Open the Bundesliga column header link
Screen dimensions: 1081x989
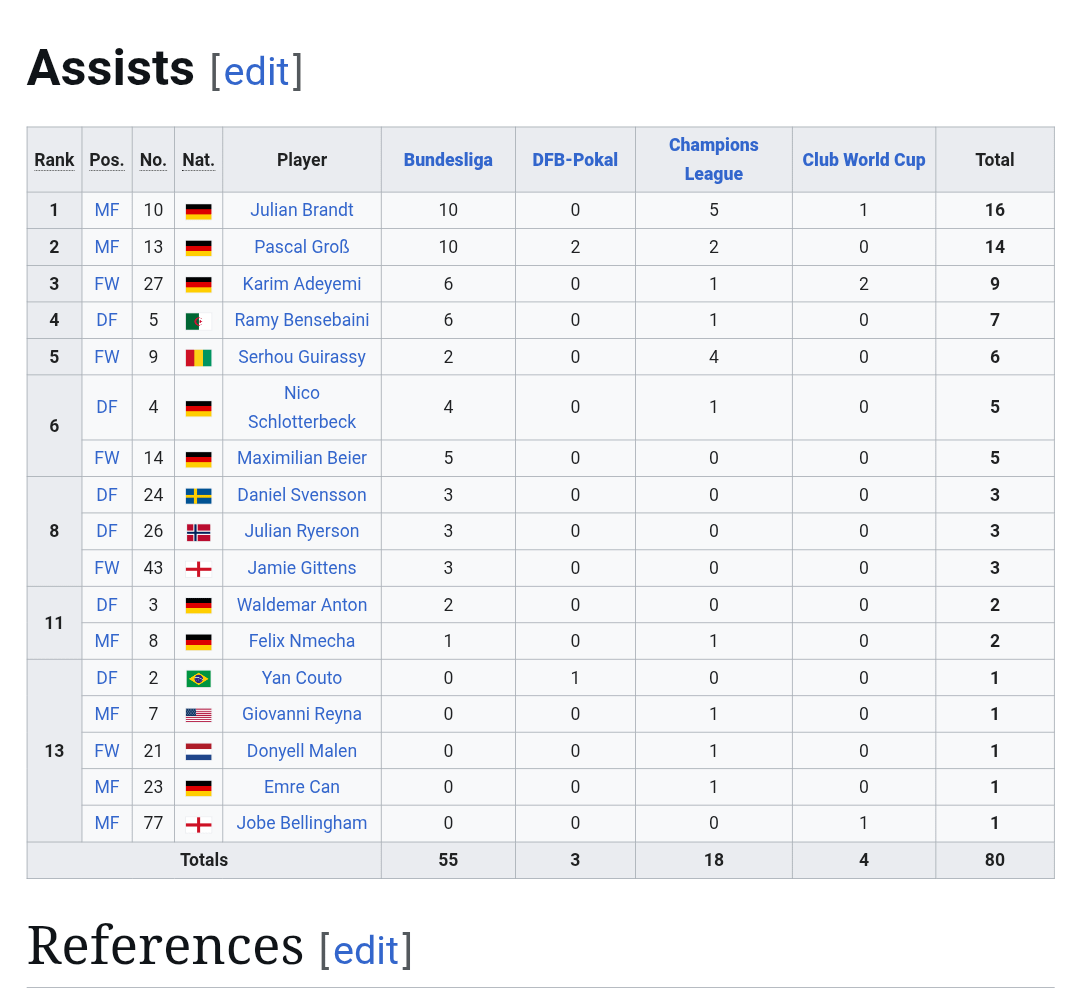pyautogui.click(x=448, y=160)
